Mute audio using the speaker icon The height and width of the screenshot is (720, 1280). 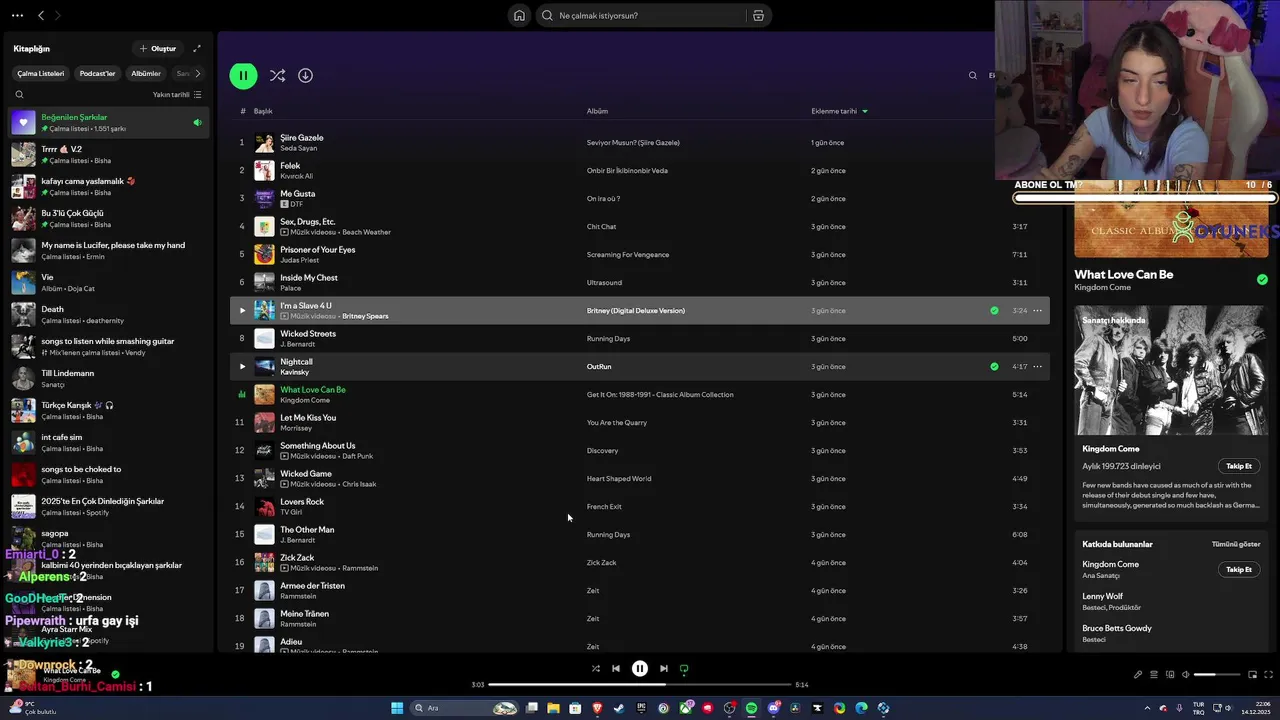pyautogui.click(x=1185, y=675)
